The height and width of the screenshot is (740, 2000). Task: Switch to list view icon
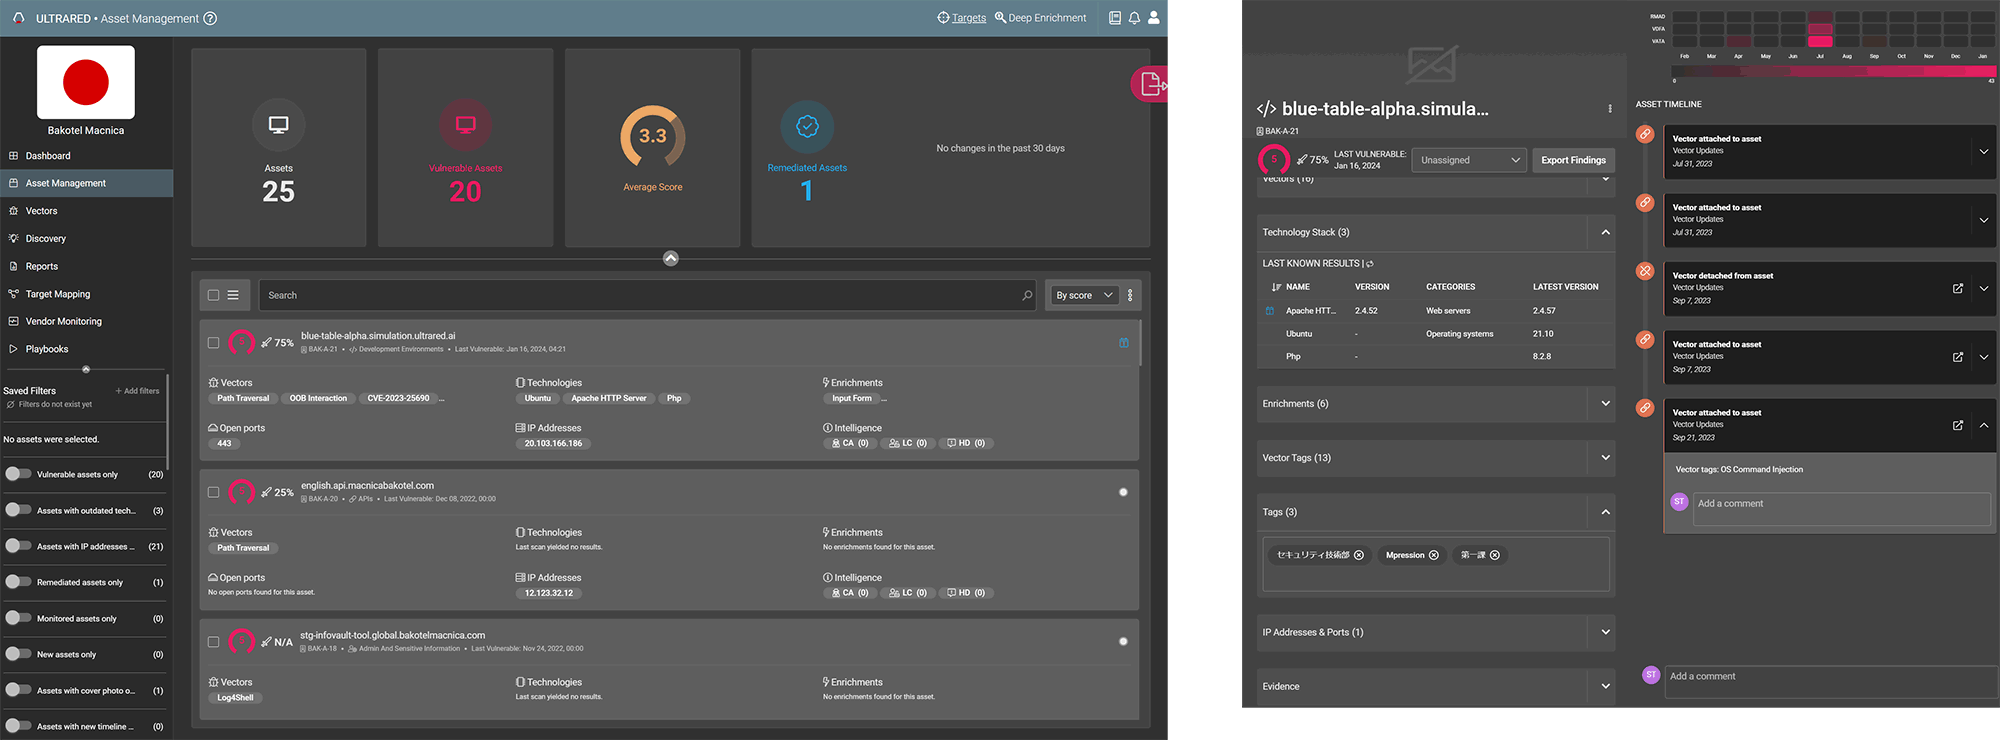[x=233, y=295]
